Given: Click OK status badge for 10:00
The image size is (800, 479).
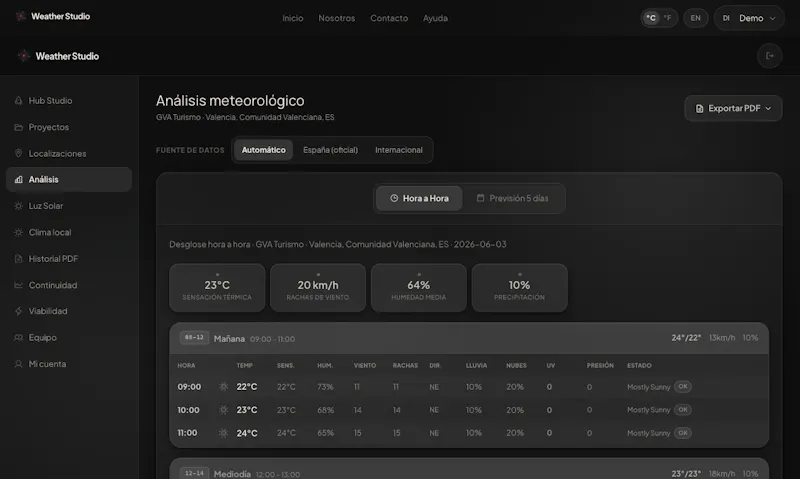Looking at the screenshot, I should 683,410.
